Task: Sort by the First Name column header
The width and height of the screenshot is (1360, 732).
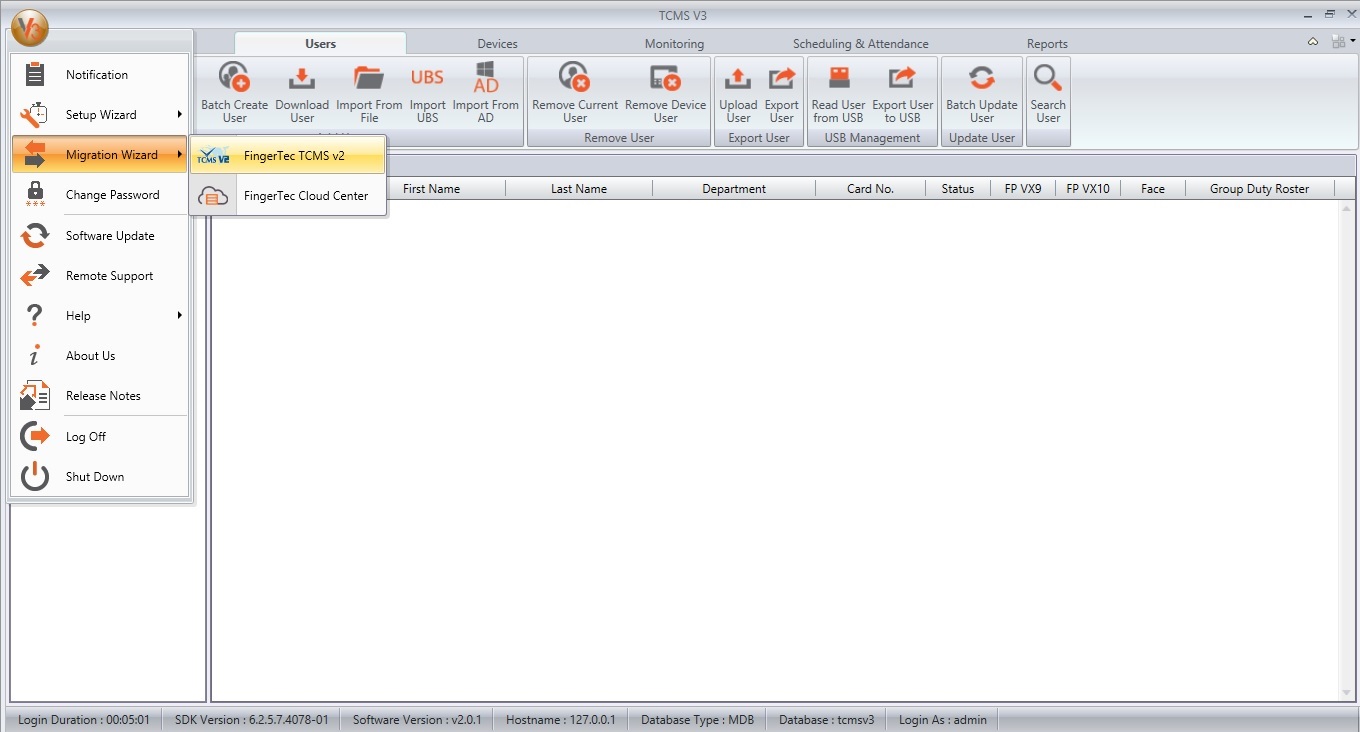Action: (431, 189)
